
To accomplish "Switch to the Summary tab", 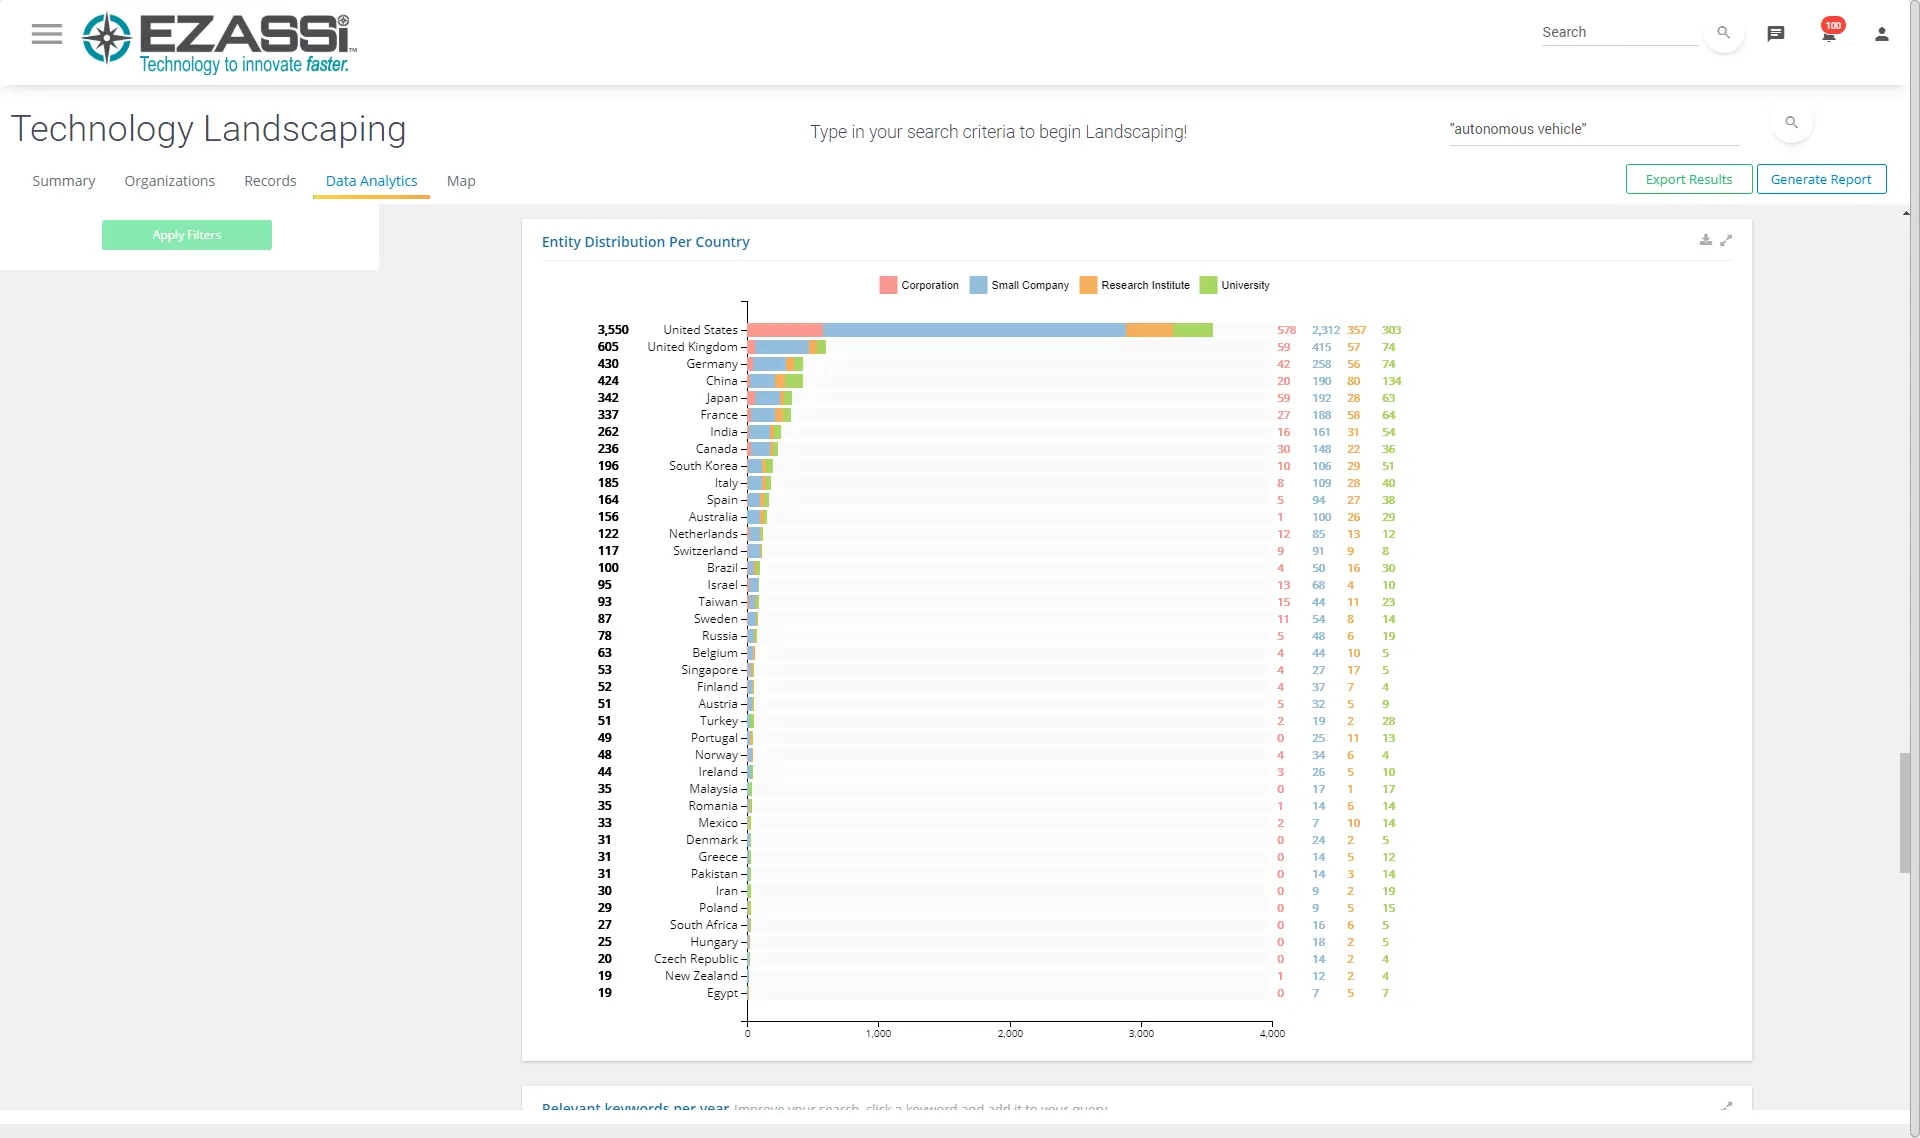I will click(63, 181).
